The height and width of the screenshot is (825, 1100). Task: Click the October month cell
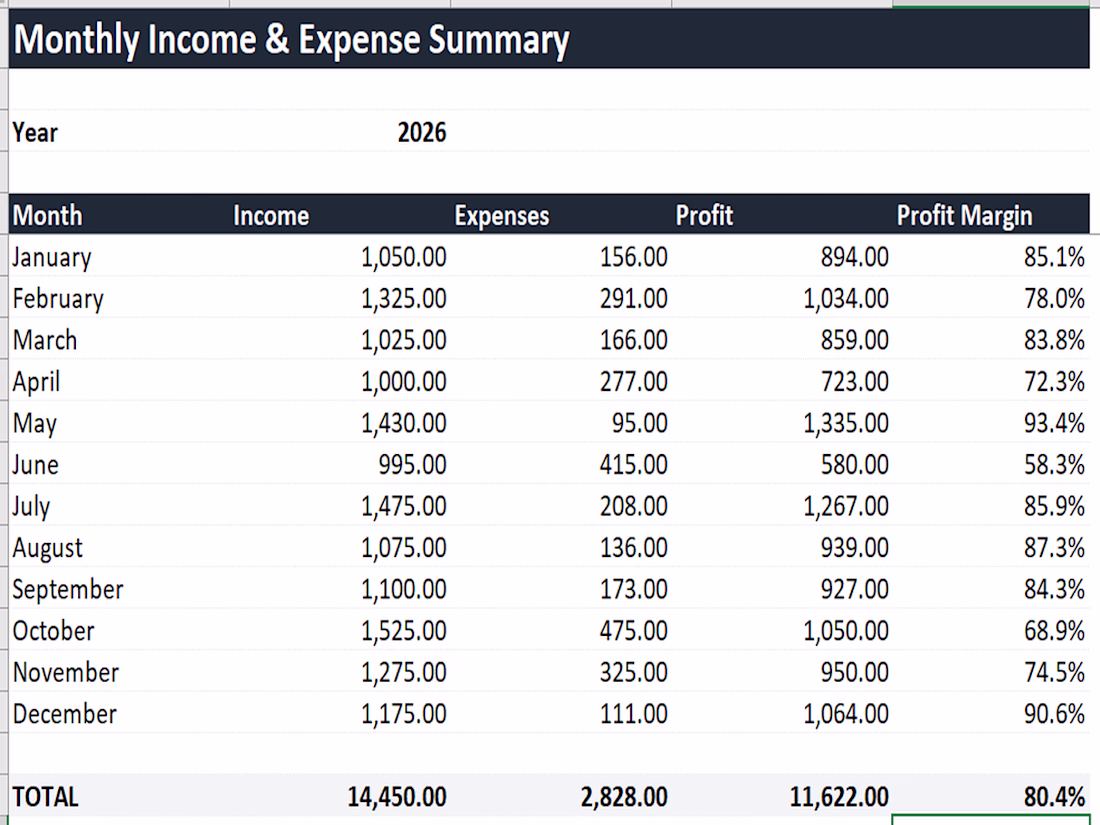pyautogui.click(x=53, y=631)
